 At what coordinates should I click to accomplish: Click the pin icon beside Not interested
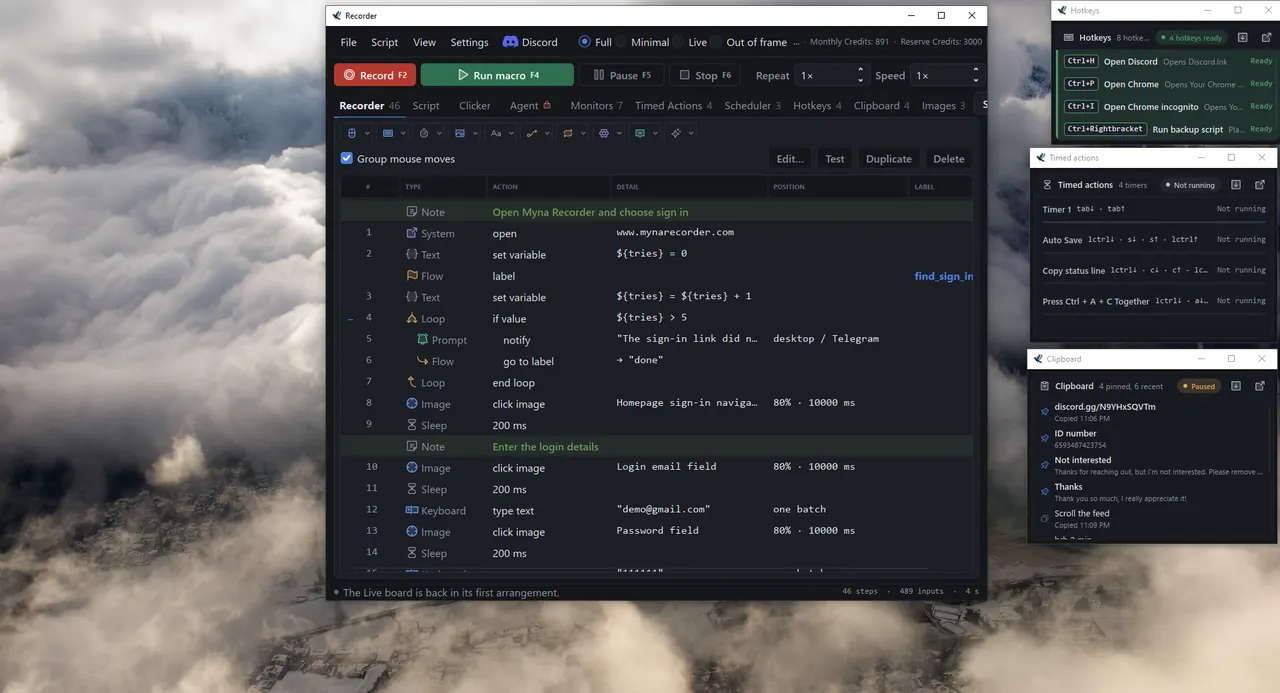pos(1045,465)
